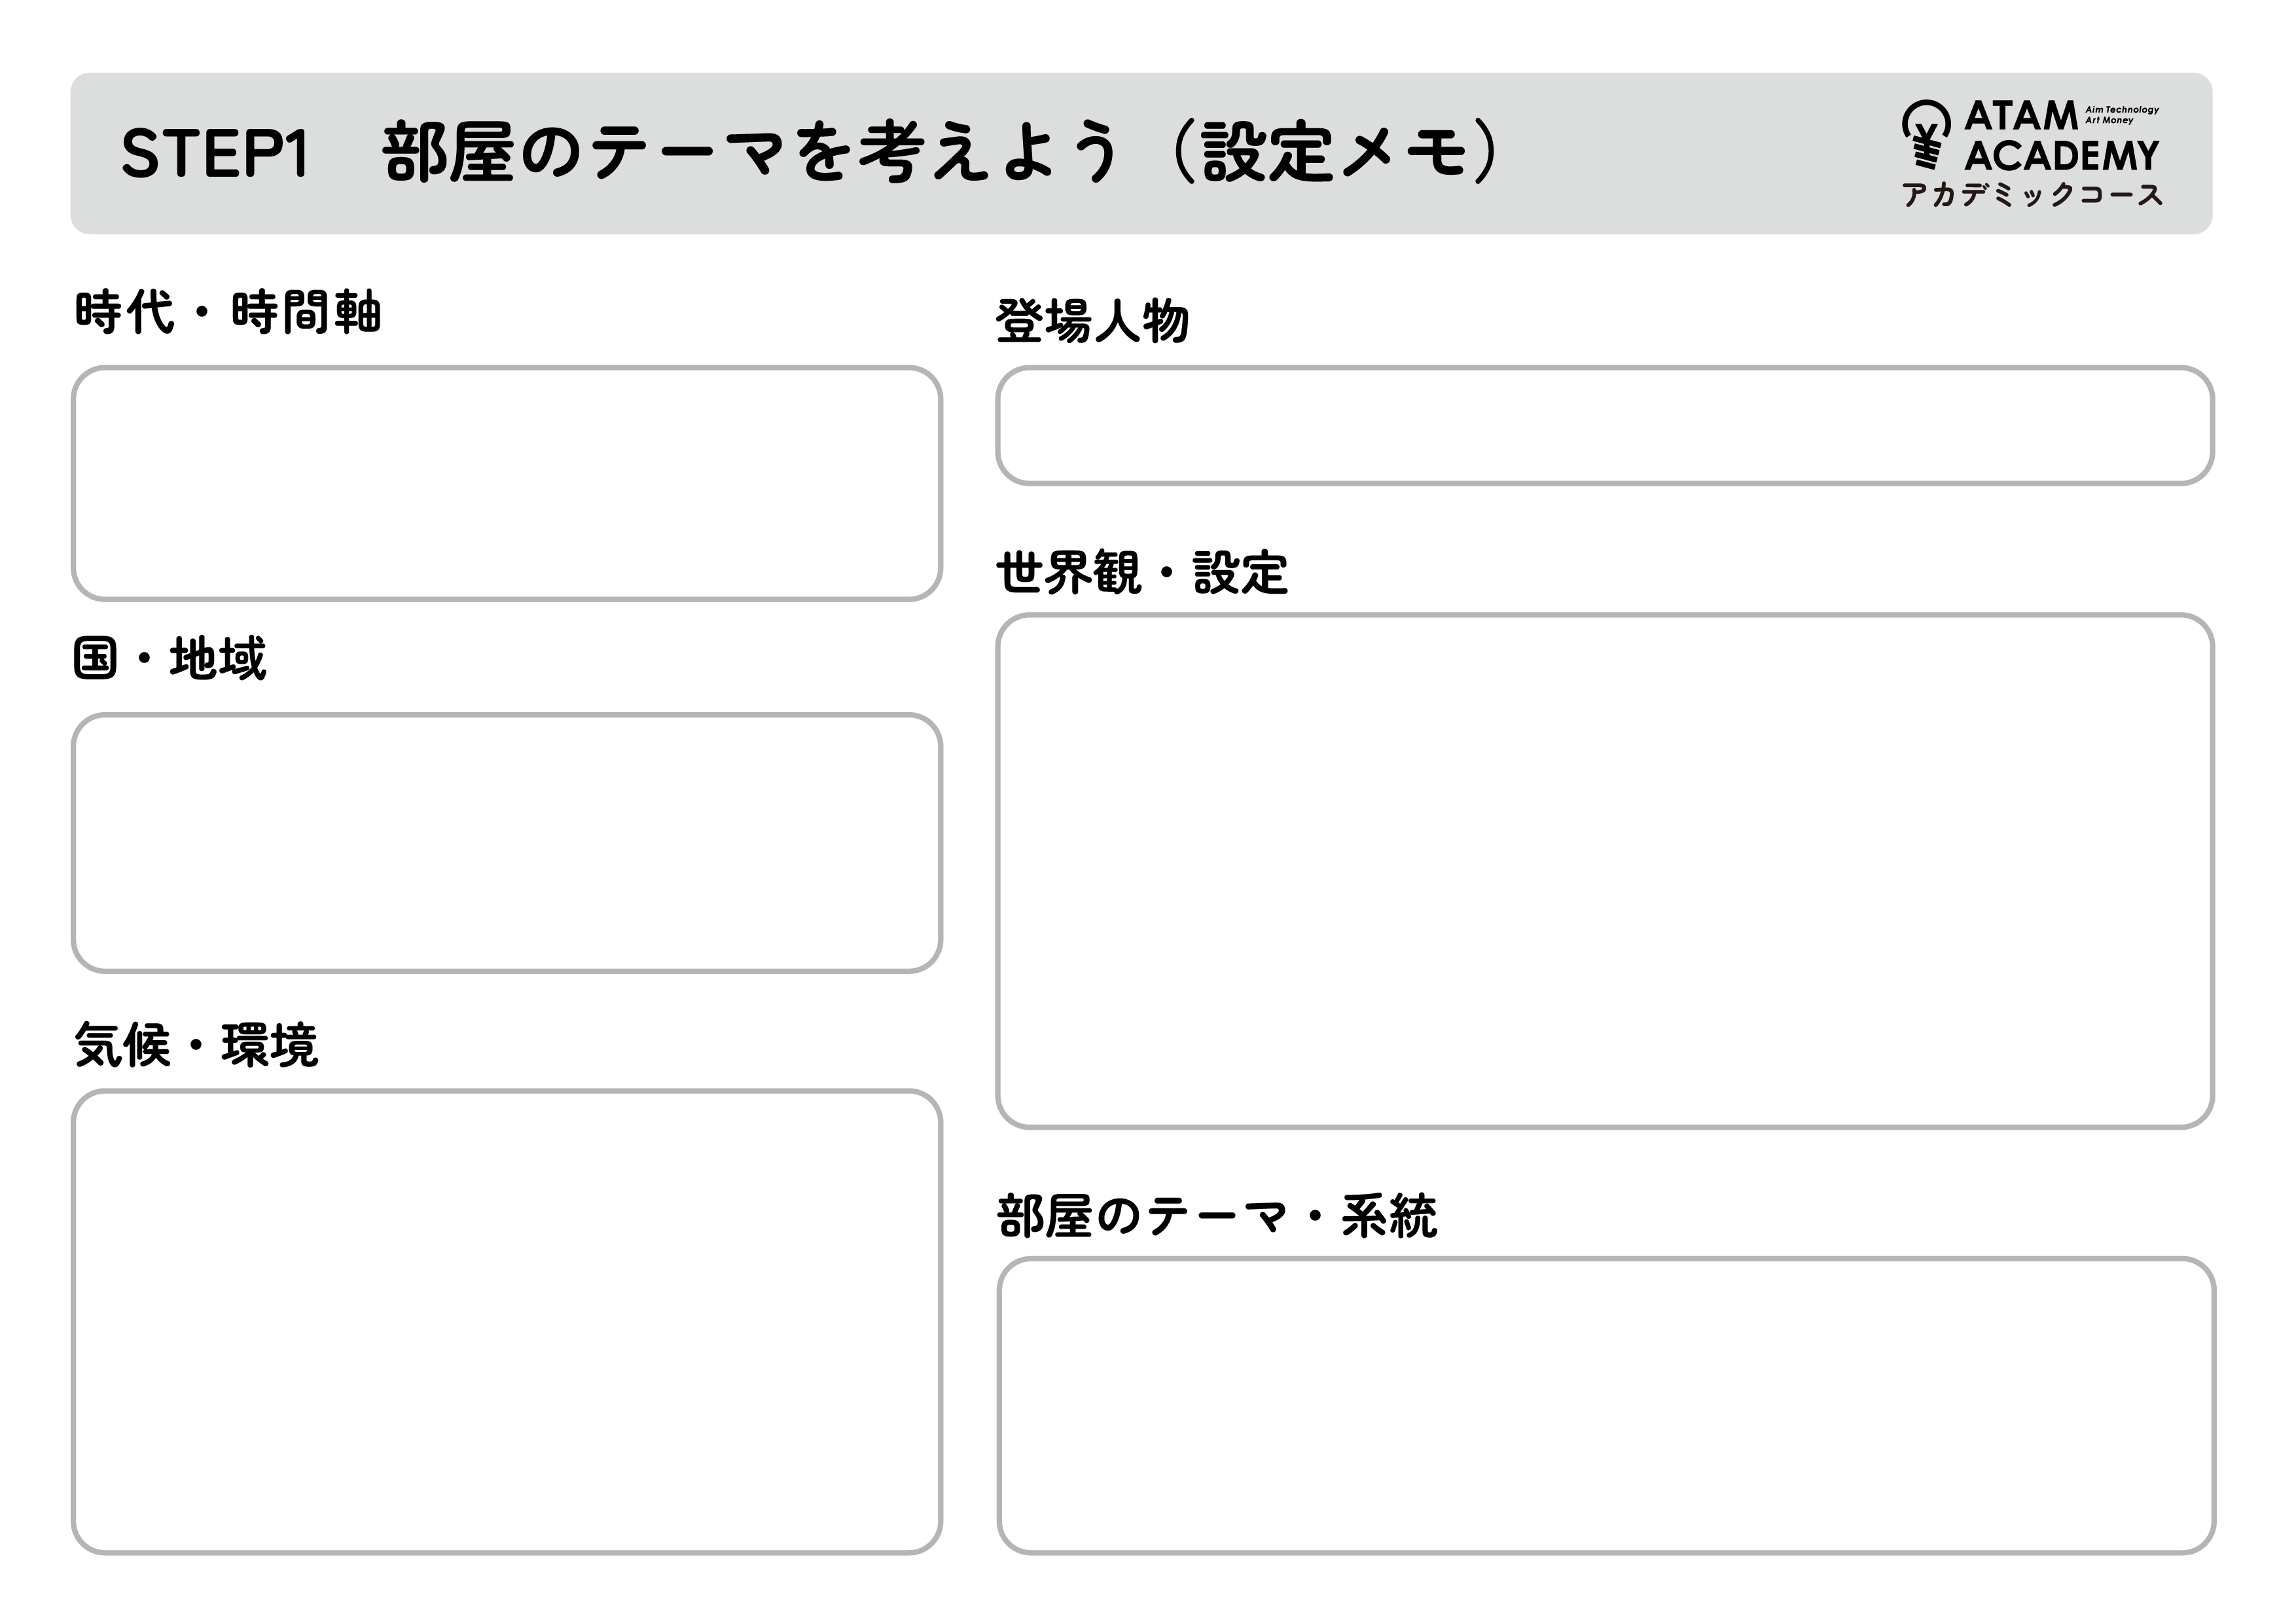Click the 世界観・設定 section label
The height and width of the screenshot is (1624, 2296).
pyautogui.click(x=1142, y=573)
